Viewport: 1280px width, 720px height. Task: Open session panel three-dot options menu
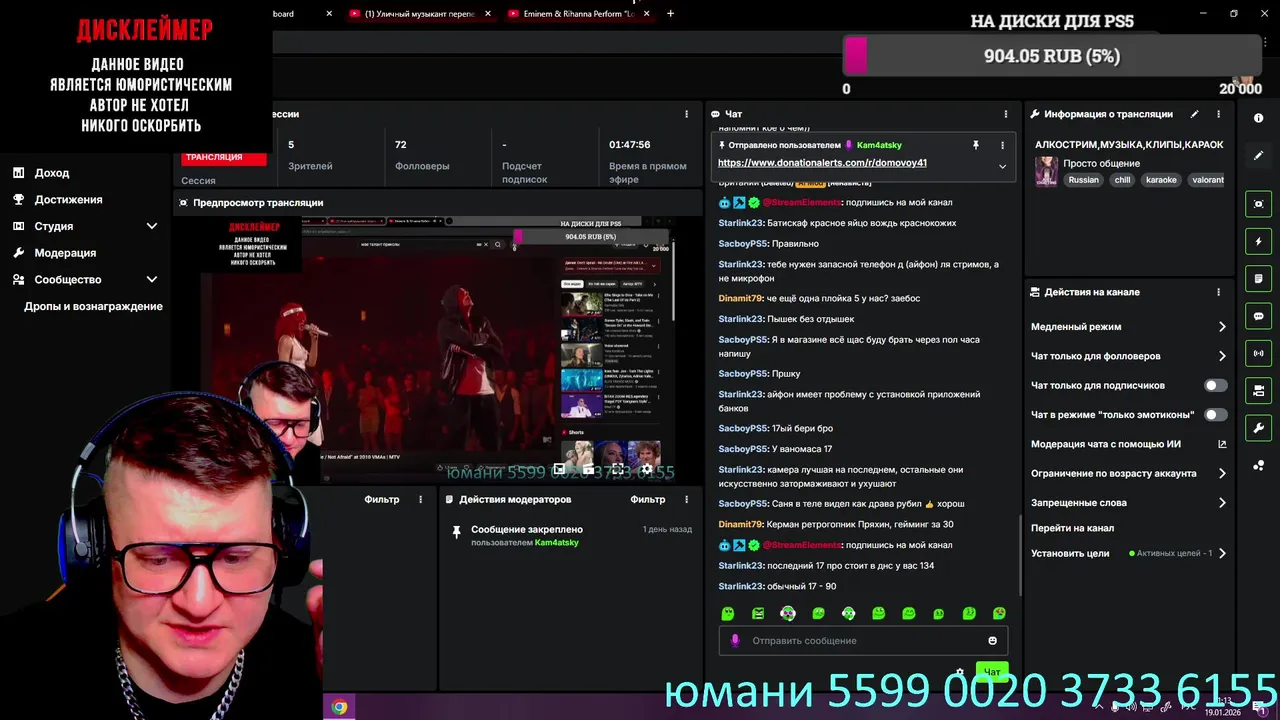tap(686, 114)
